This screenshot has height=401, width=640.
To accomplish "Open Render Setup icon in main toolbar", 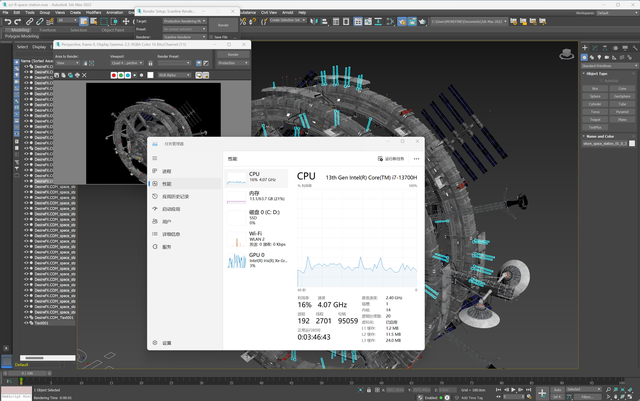I will coord(402,22).
